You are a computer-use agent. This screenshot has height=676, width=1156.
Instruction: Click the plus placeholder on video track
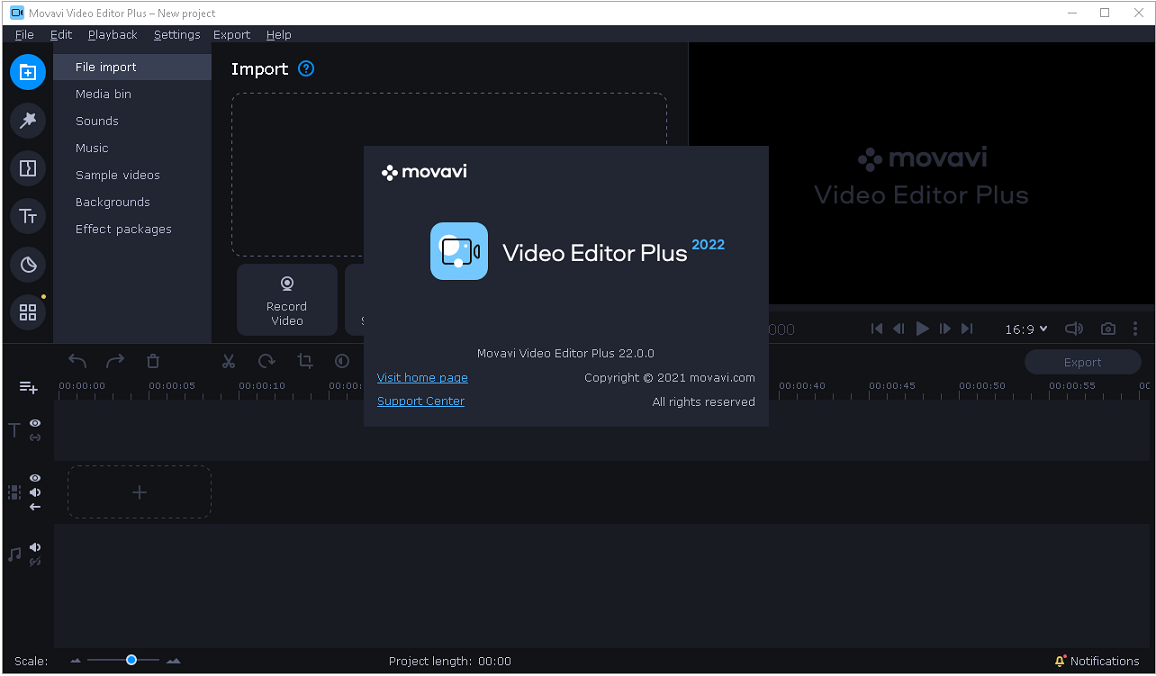coord(139,492)
